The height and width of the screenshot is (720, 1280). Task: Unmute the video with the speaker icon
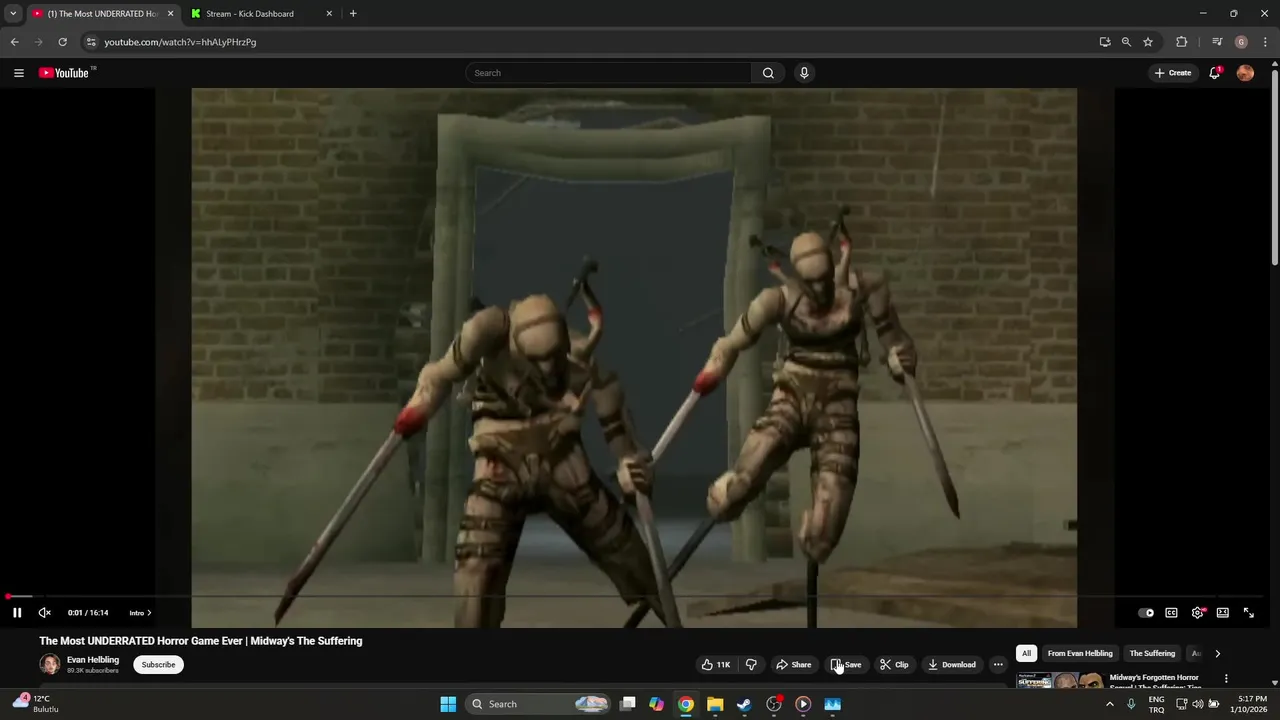(44, 613)
